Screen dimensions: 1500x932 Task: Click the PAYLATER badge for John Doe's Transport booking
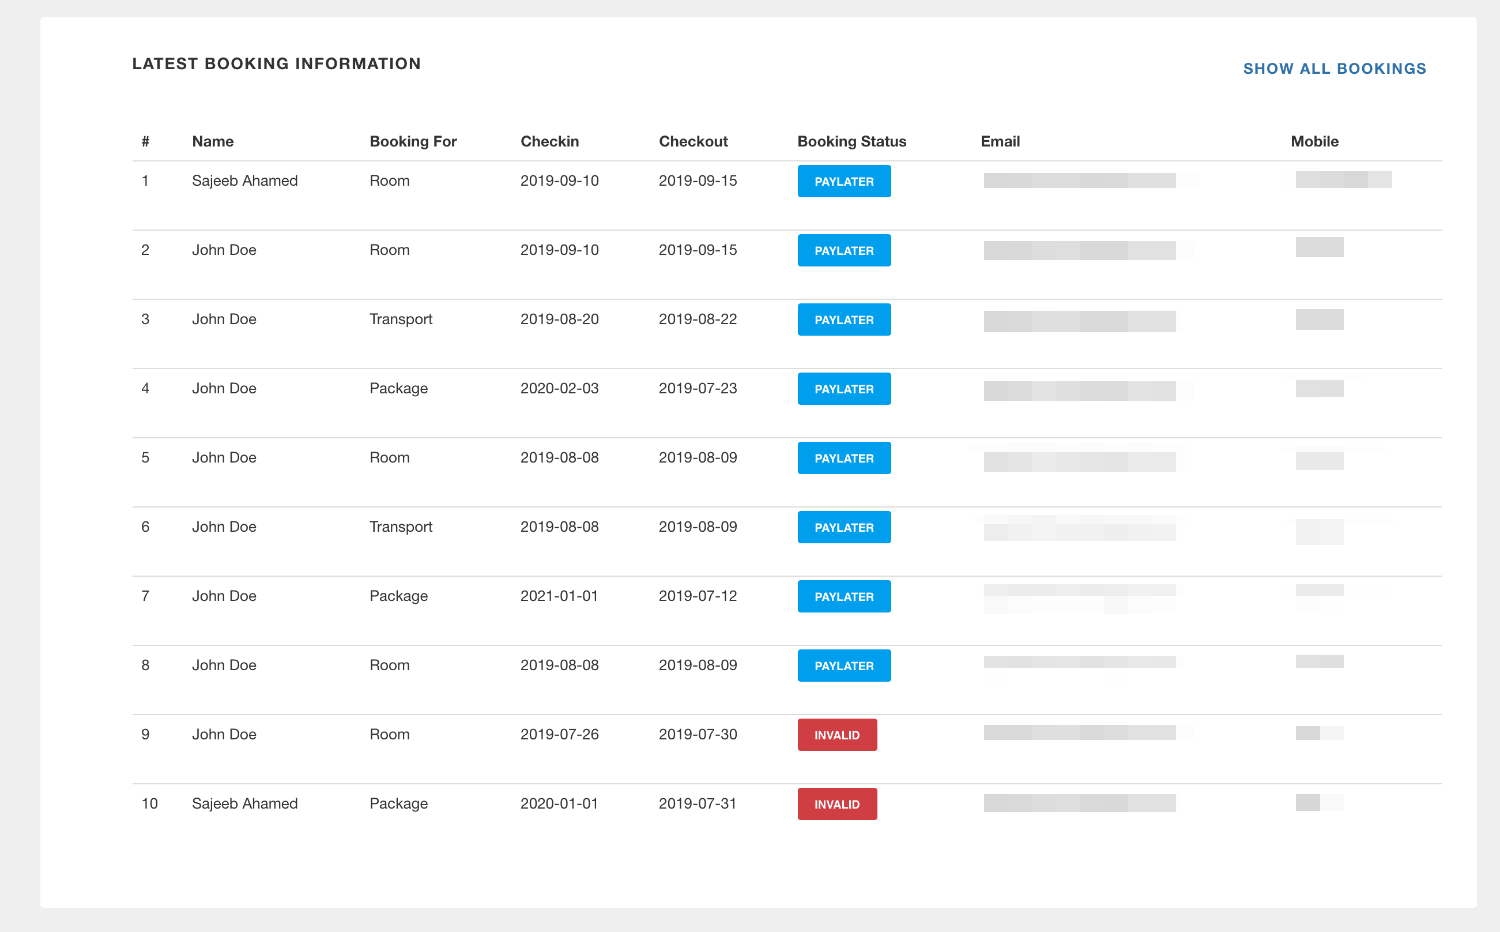tap(844, 319)
